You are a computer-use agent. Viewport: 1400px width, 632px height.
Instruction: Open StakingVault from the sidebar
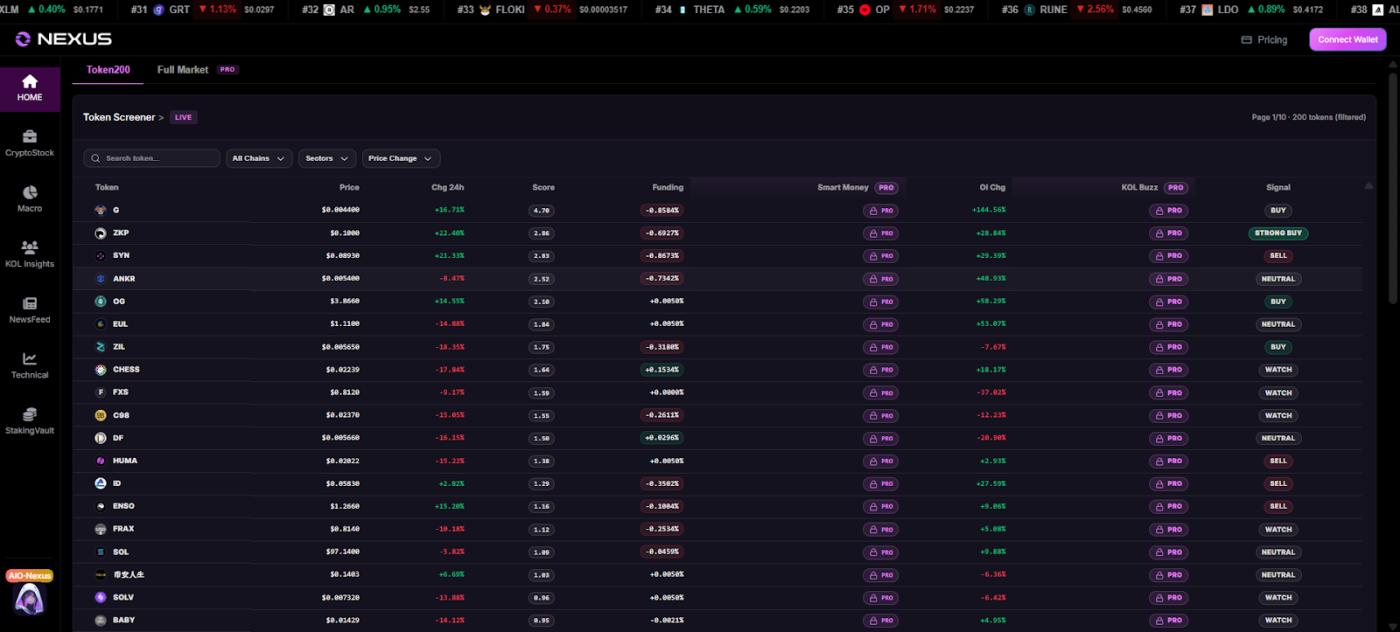pos(29,420)
